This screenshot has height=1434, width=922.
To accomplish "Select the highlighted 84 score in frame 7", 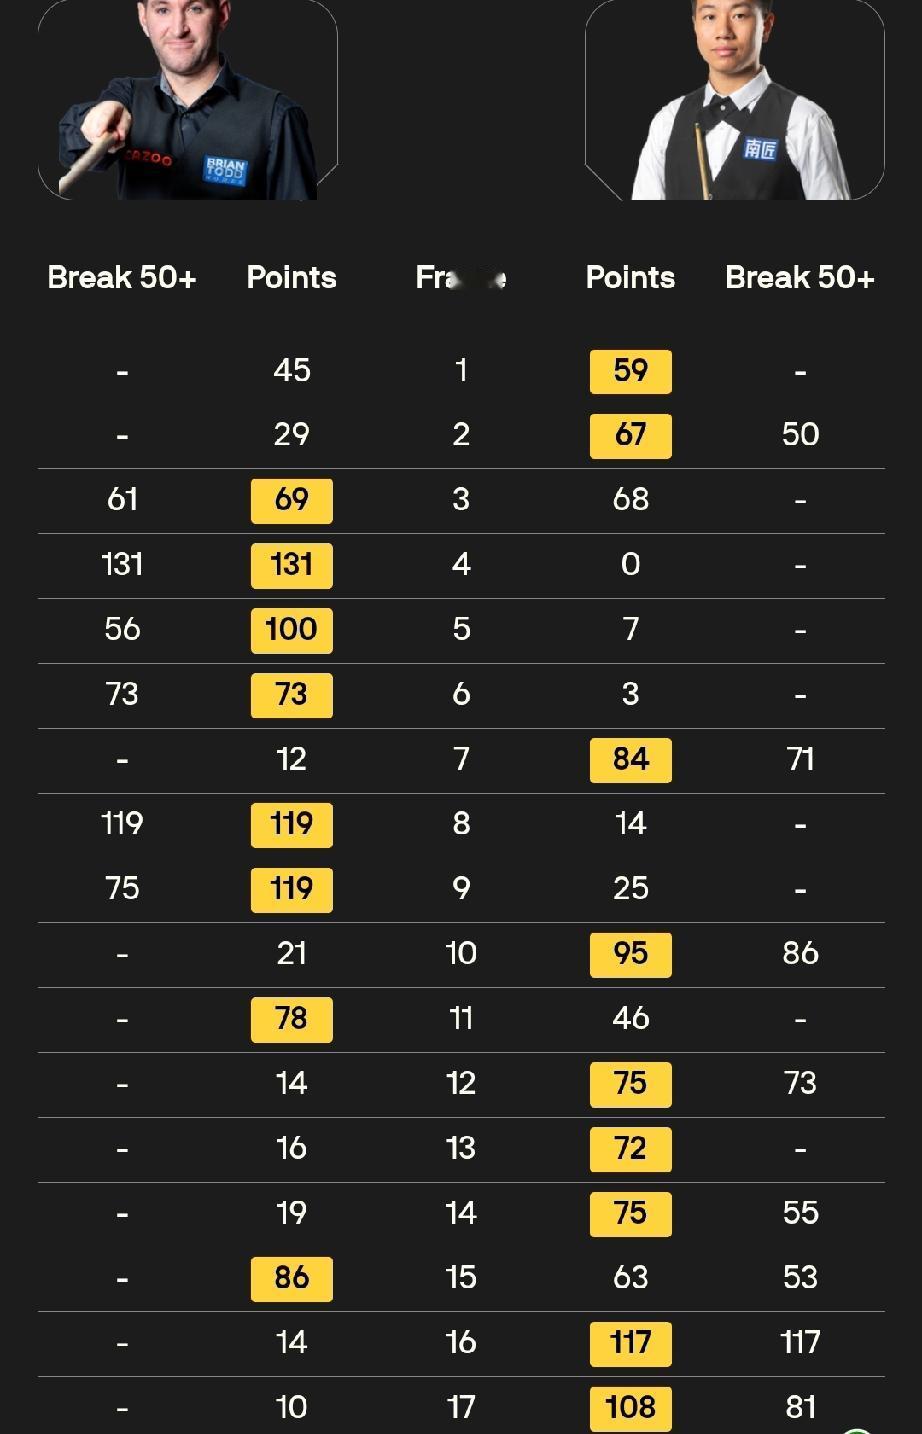I will coord(630,760).
